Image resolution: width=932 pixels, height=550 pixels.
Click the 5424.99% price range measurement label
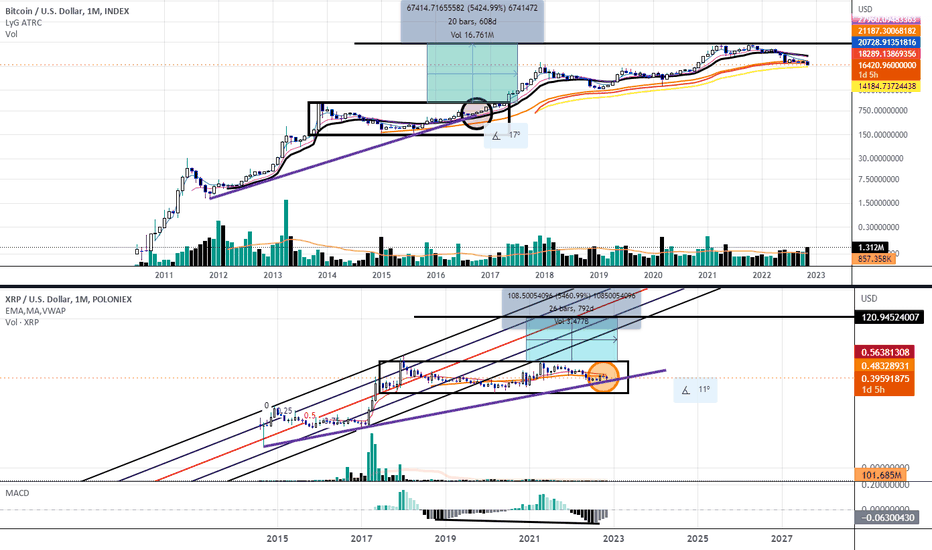click(473, 8)
